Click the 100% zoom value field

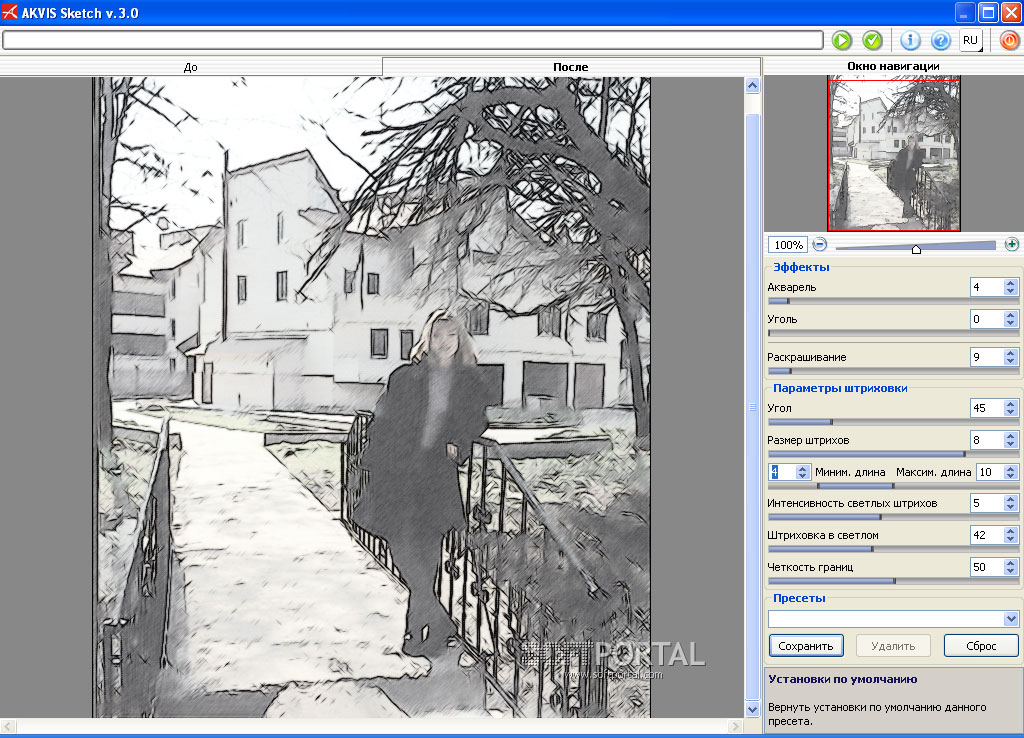(787, 243)
